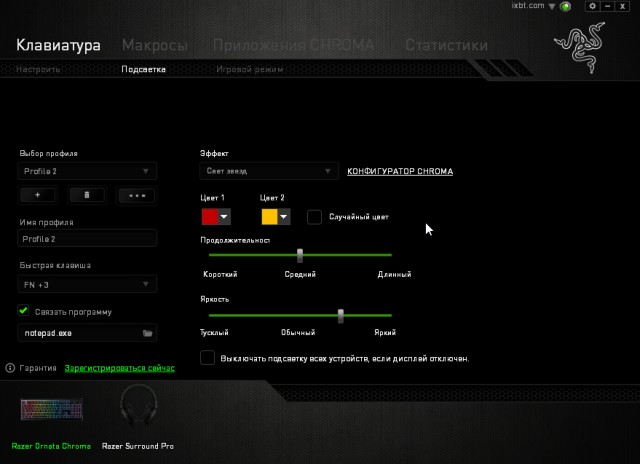640x464 pixels.
Task: Open the Эффект dropdown showing Свет звезд
Action: [269, 172]
